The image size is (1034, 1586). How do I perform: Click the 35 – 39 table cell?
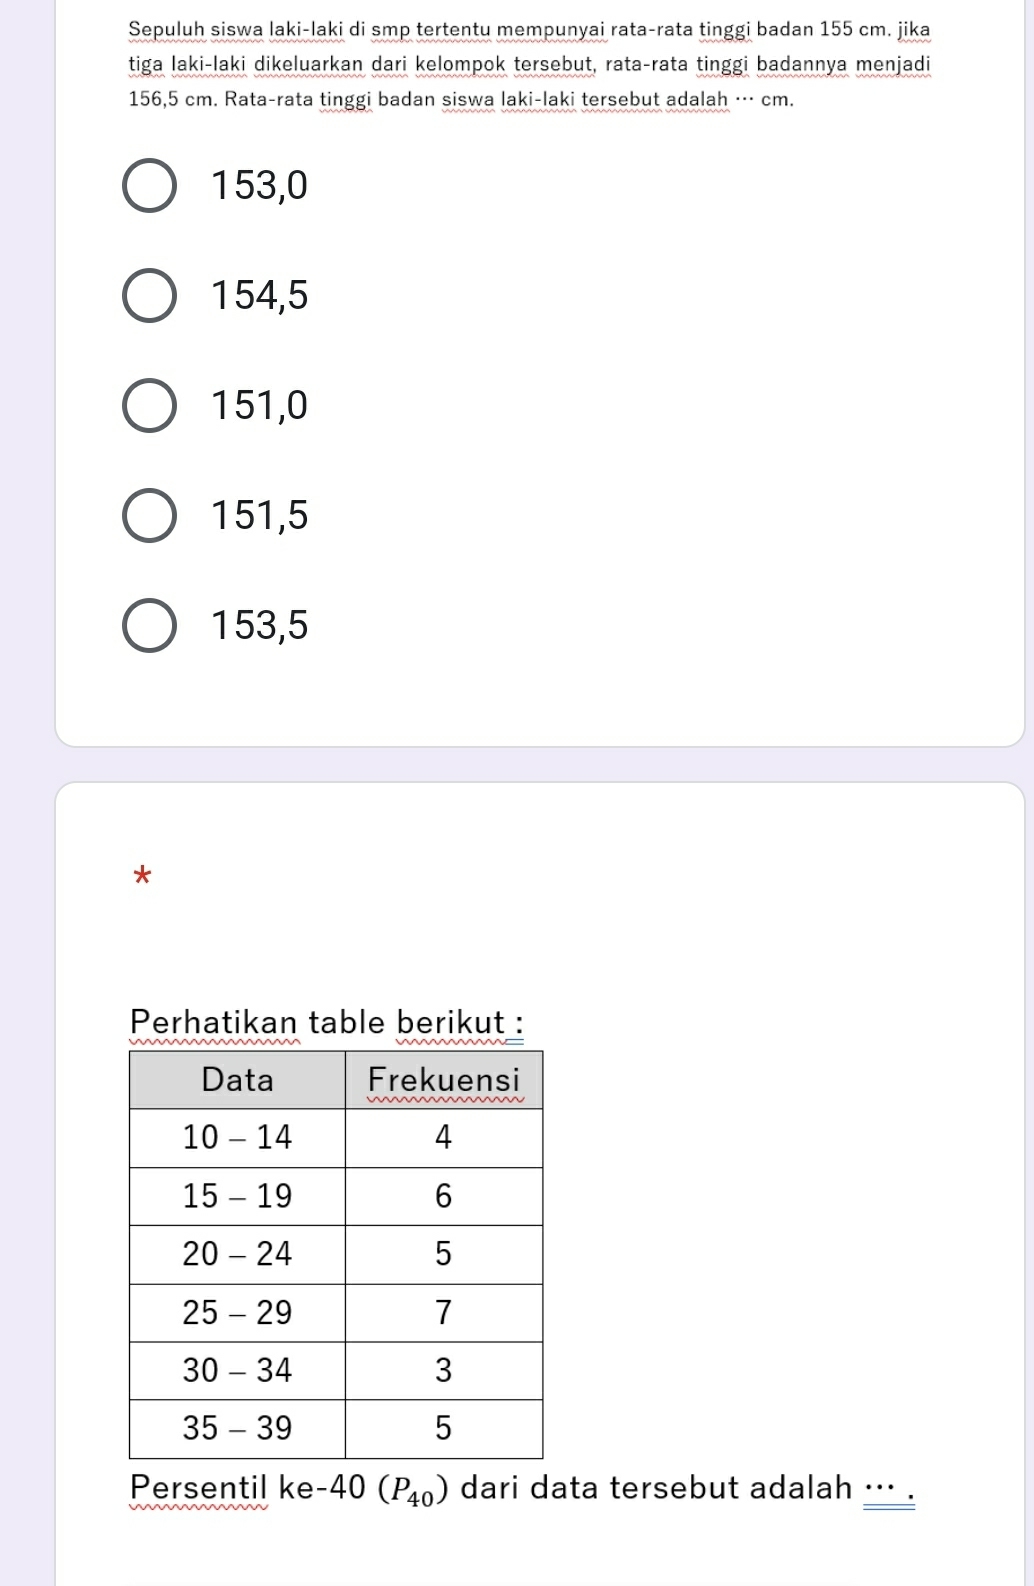pyautogui.click(x=237, y=1428)
